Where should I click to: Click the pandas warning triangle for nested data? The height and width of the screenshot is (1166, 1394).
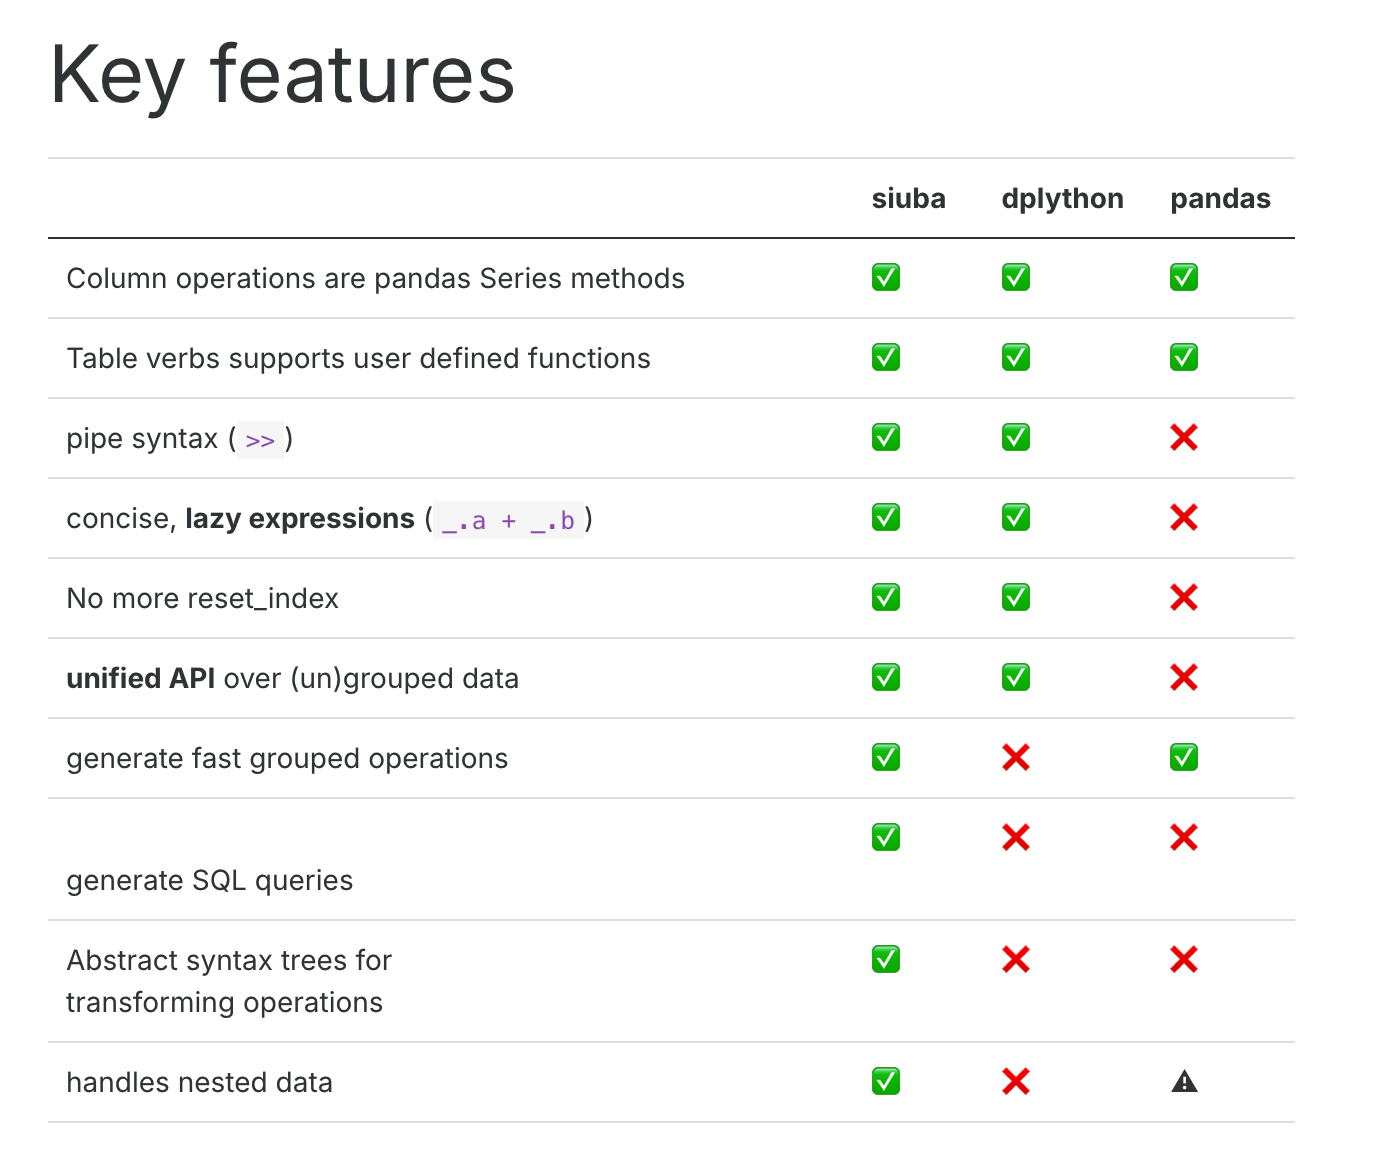click(1184, 1082)
